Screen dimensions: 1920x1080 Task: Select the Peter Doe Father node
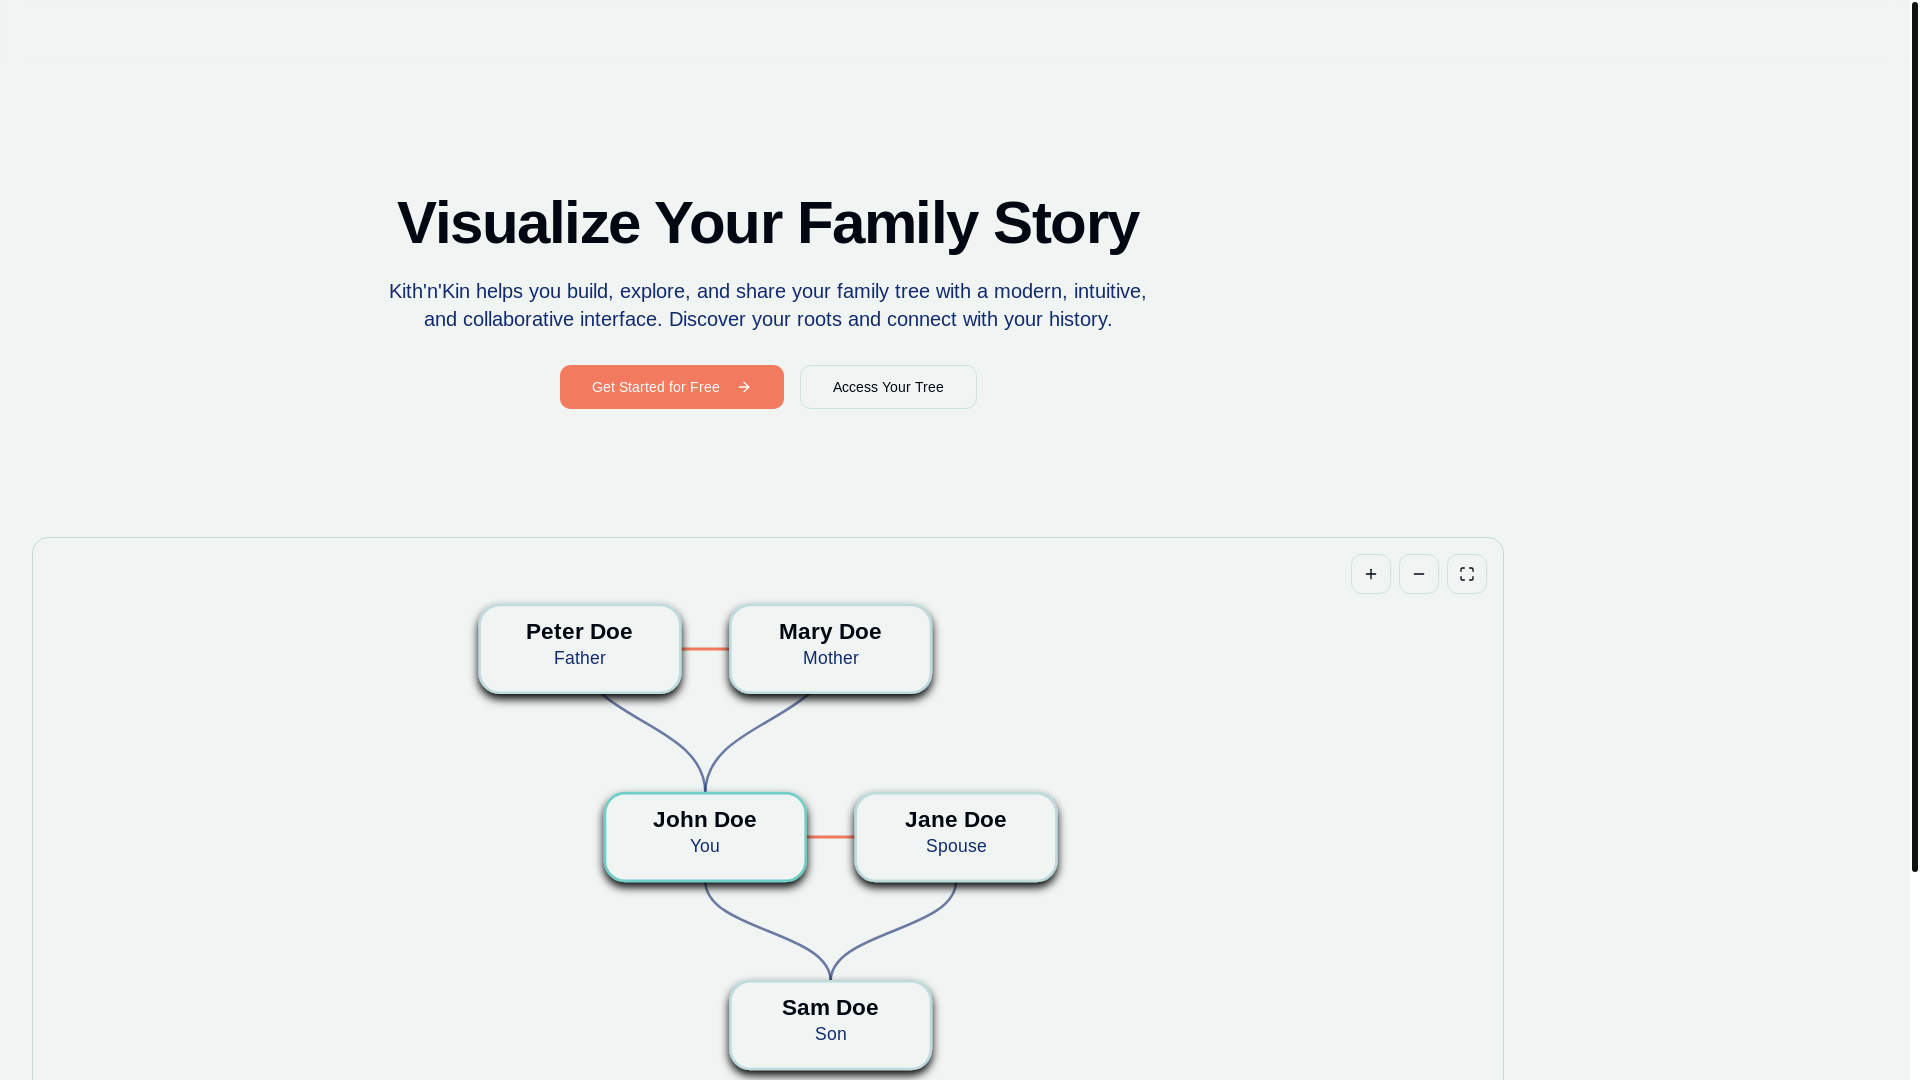point(580,649)
